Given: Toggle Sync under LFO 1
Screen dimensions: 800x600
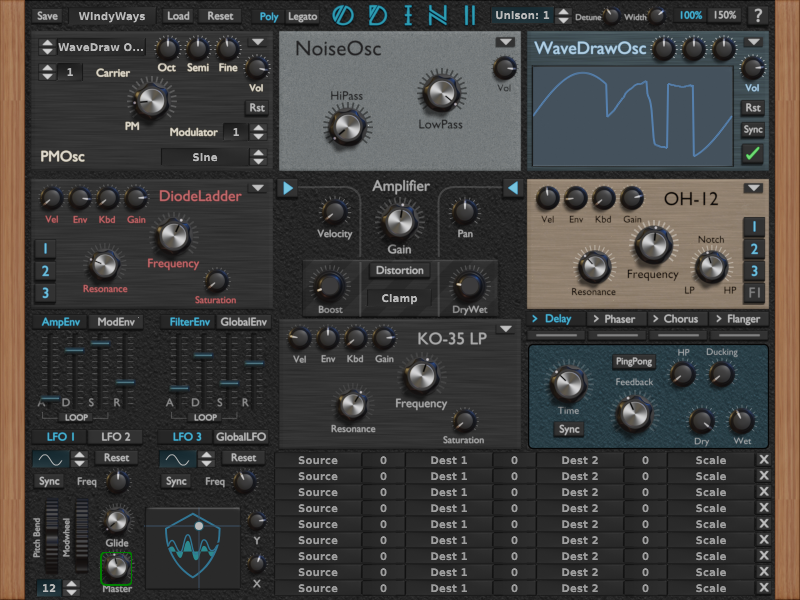Looking at the screenshot, I should pos(49,481).
